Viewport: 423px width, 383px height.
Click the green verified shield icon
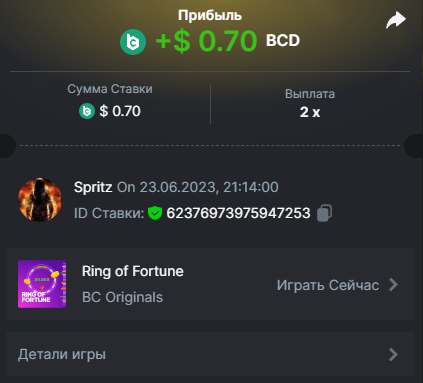pyautogui.click(x=155, y=213)
